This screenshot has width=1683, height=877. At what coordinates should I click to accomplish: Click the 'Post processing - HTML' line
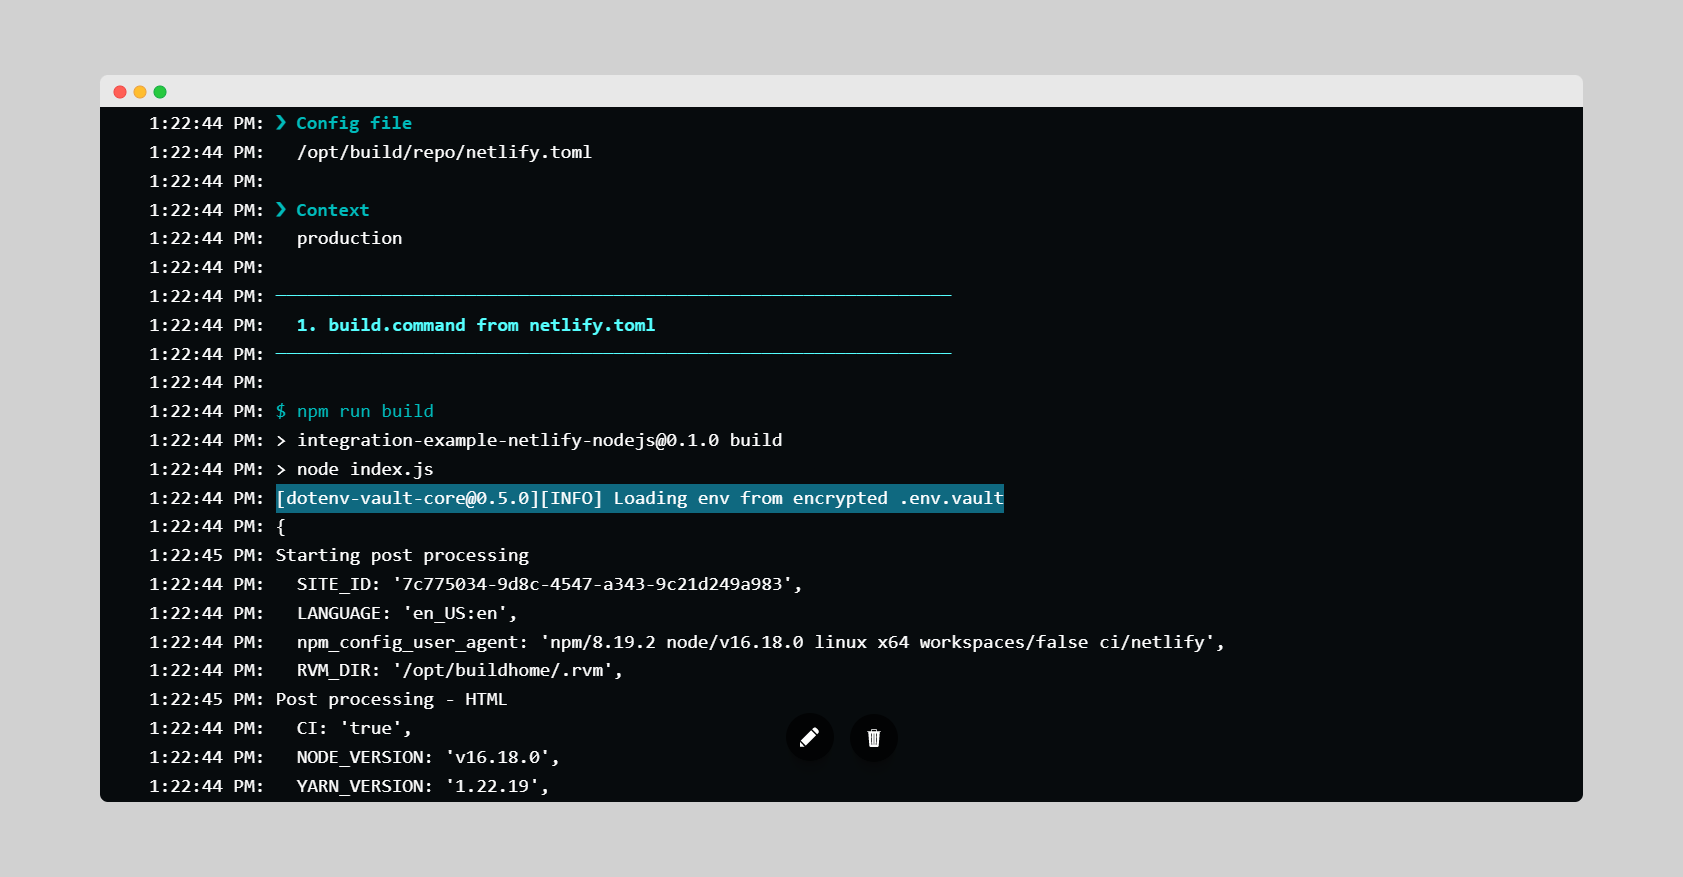391,699
